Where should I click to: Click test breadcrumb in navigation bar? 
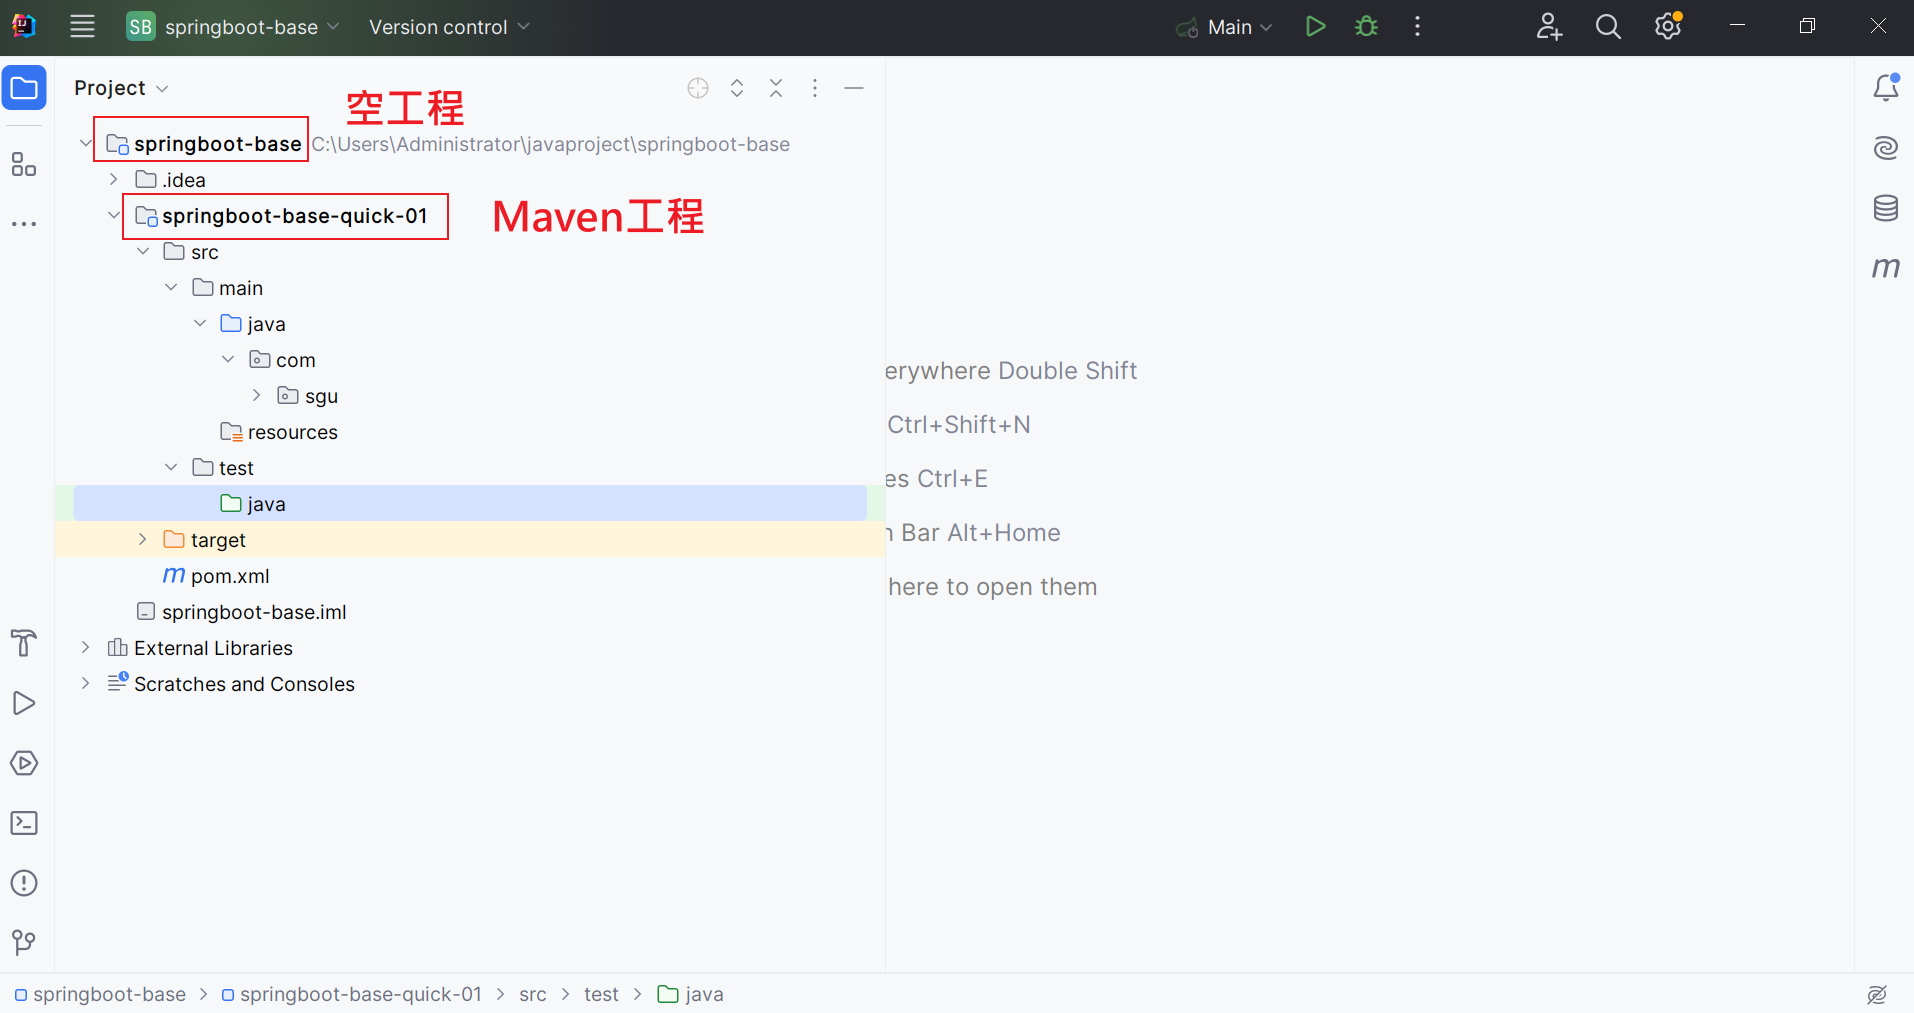coord(601,994)
